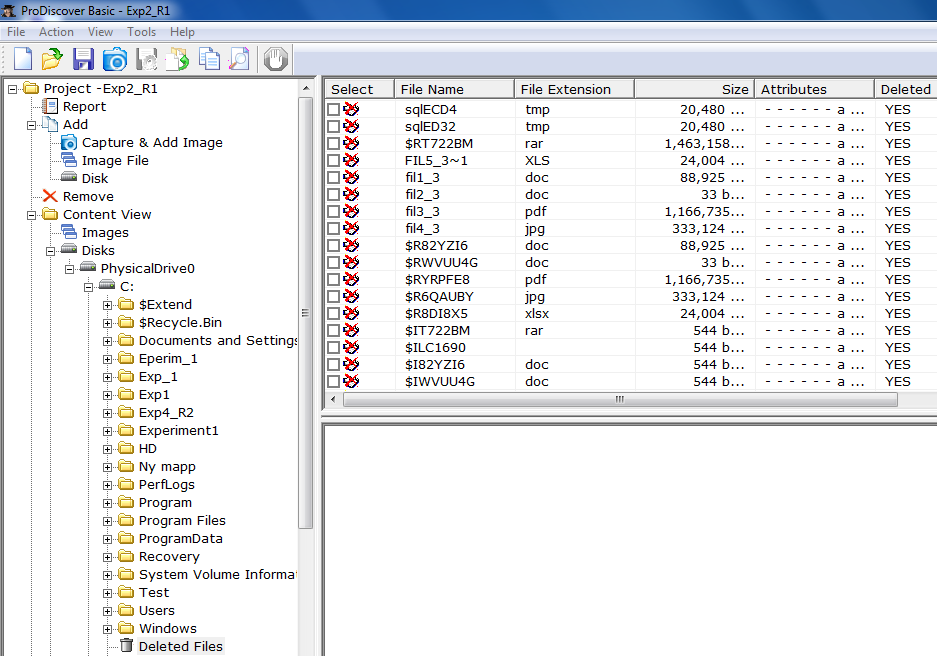Click the tree panel vertical scrollbar thumb
937x656 pixels.
305,313
